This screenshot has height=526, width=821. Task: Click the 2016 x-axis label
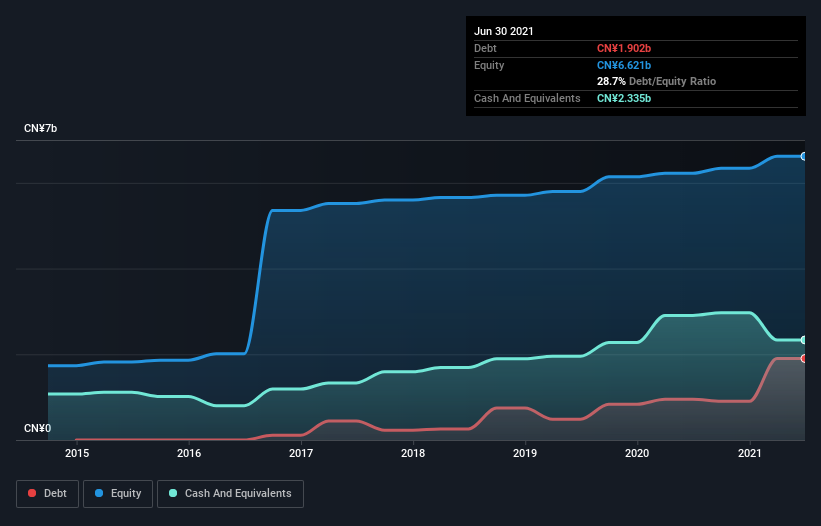coord(189,453)
